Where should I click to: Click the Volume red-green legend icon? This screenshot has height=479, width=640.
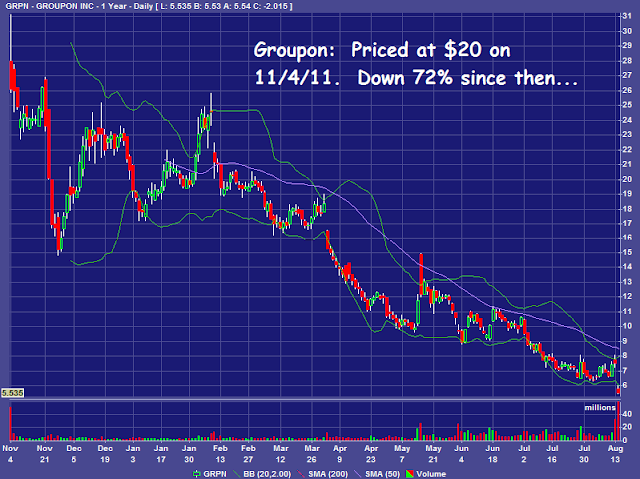pyautogui.click(x=409, y=474)
